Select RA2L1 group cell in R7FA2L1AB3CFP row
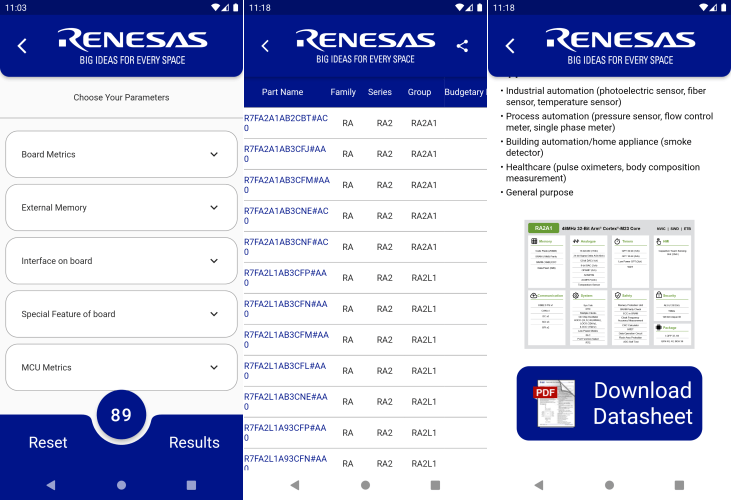Image resolution: width=731 pixels, height=500 pixels. click(x=424, y=278)
